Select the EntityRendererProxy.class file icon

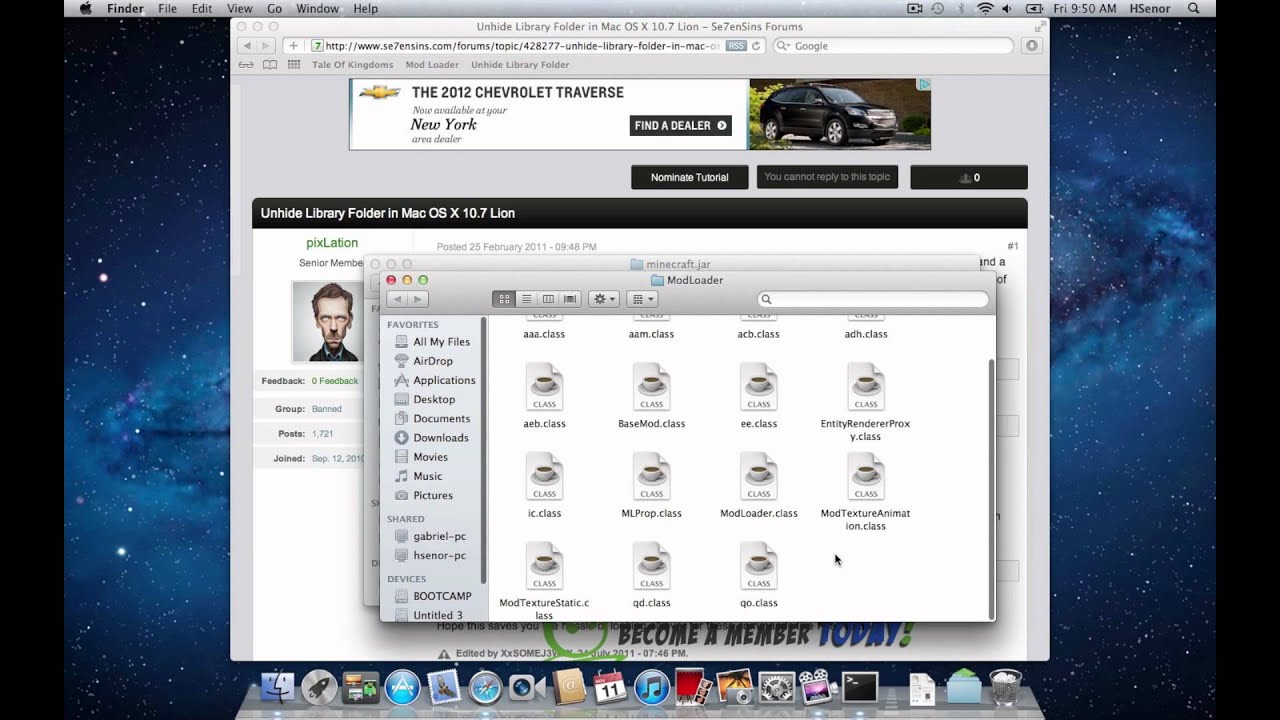coord(866,387)
